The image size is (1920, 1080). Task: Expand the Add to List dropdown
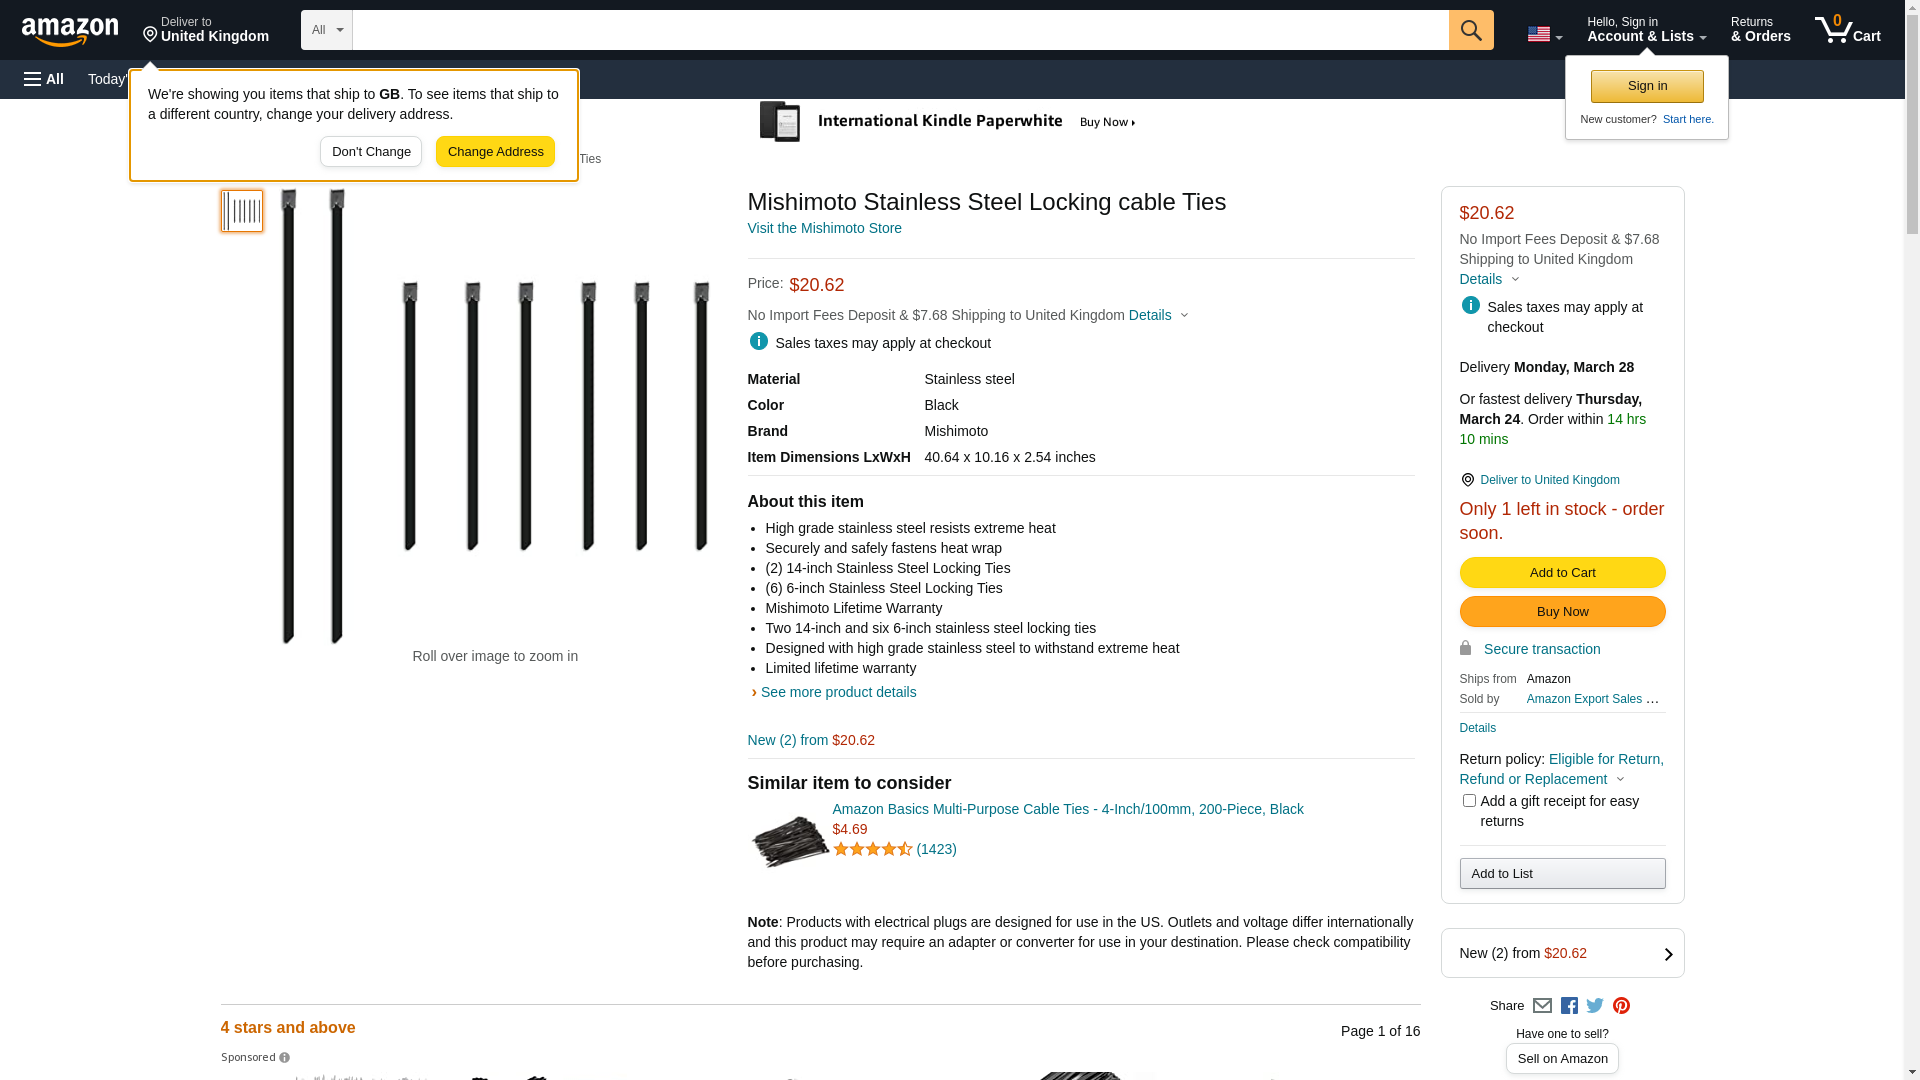click(1562, 874)
